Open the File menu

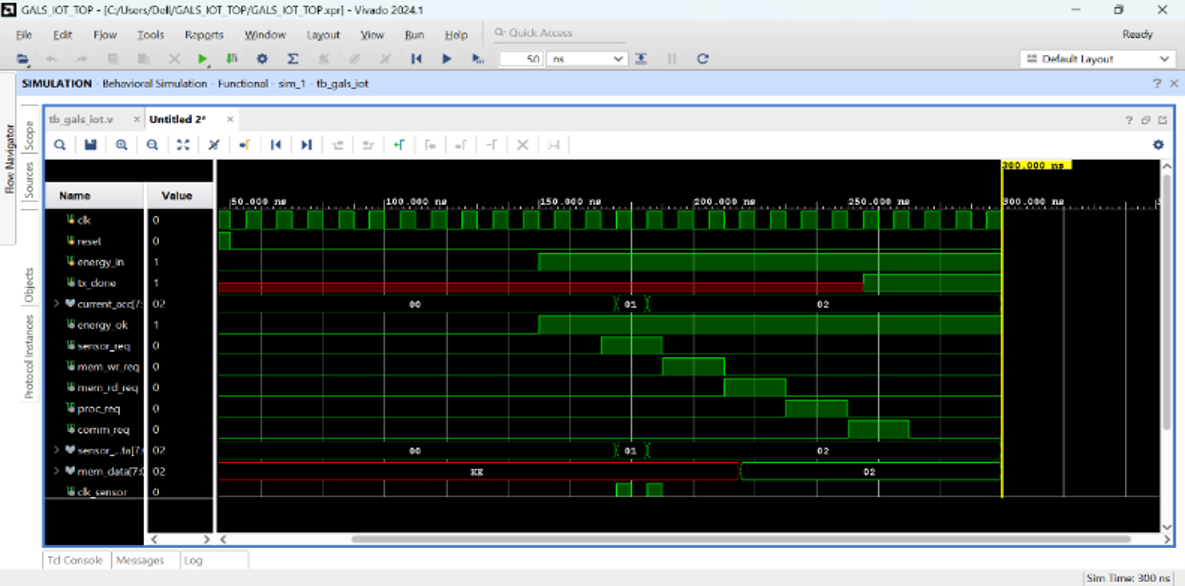[24, 35]
